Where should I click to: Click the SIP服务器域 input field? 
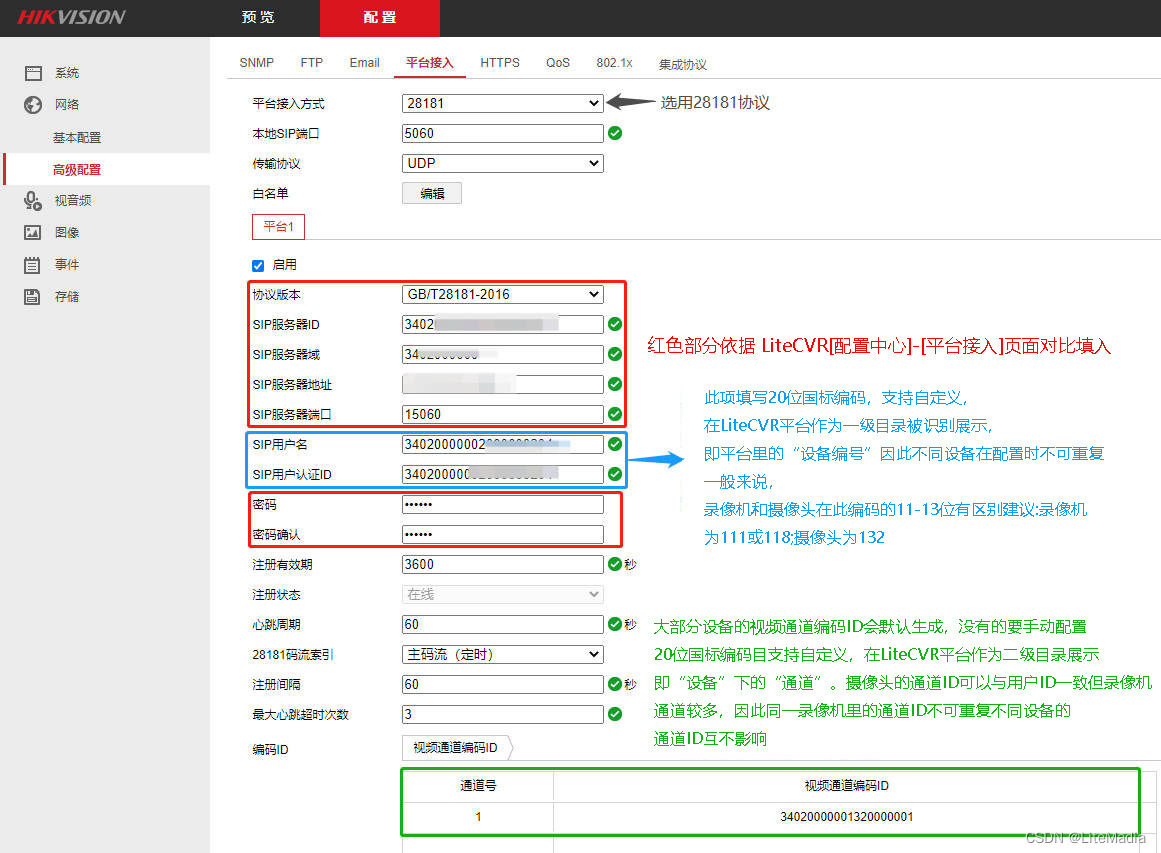(503, 354)
